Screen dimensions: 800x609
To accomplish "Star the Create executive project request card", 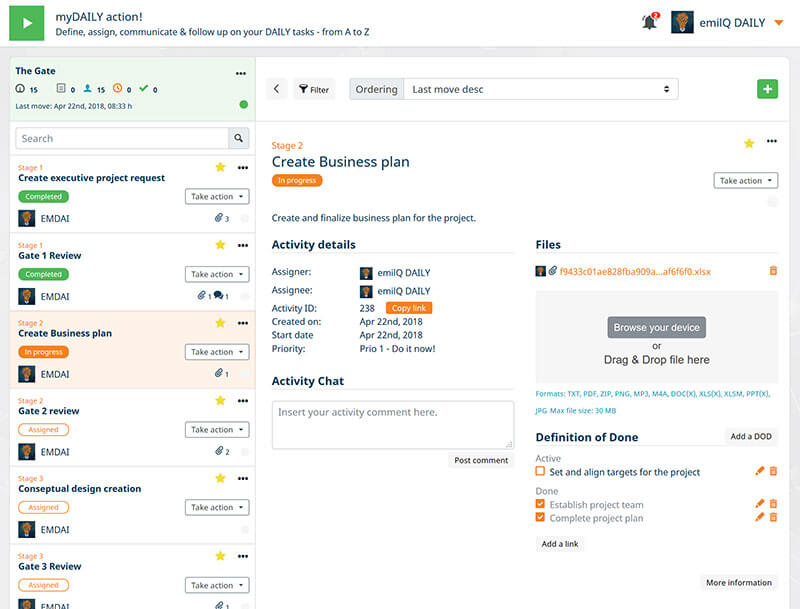I will point(220,167).
